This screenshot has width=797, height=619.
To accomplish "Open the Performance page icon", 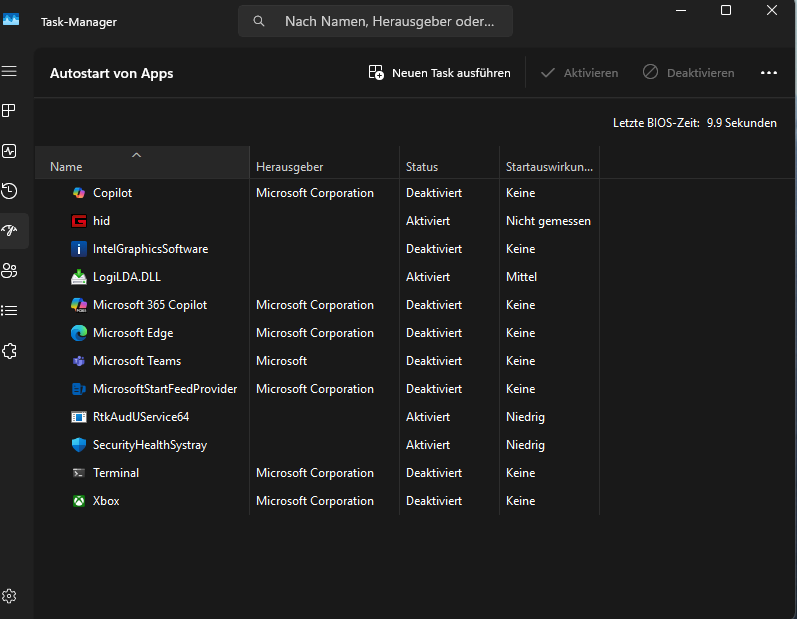I will 9,151.
